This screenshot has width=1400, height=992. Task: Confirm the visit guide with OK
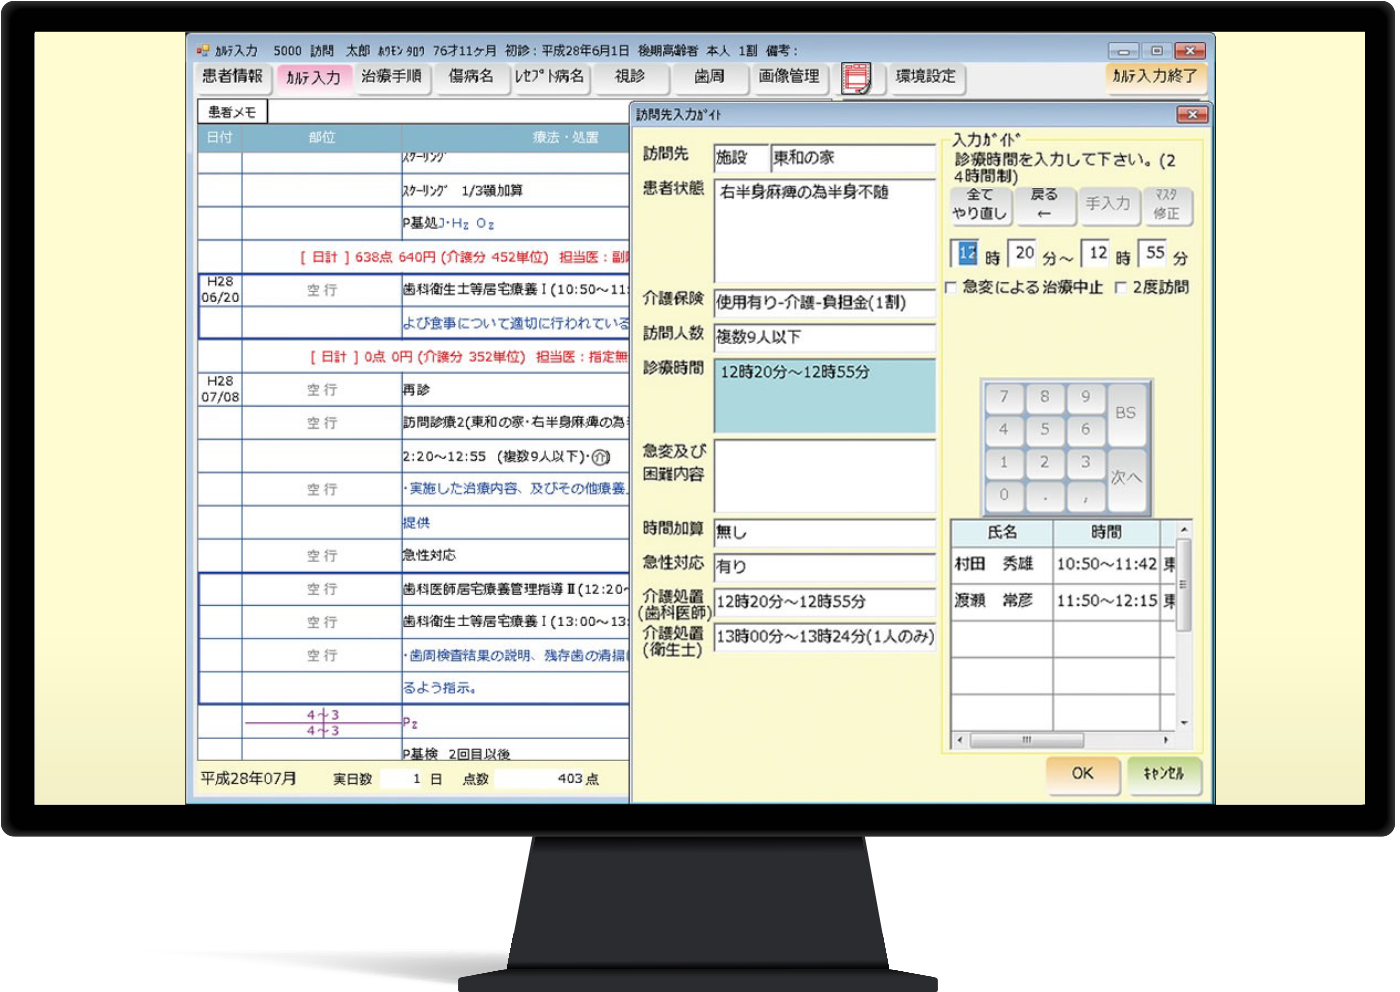[1082, 774]
